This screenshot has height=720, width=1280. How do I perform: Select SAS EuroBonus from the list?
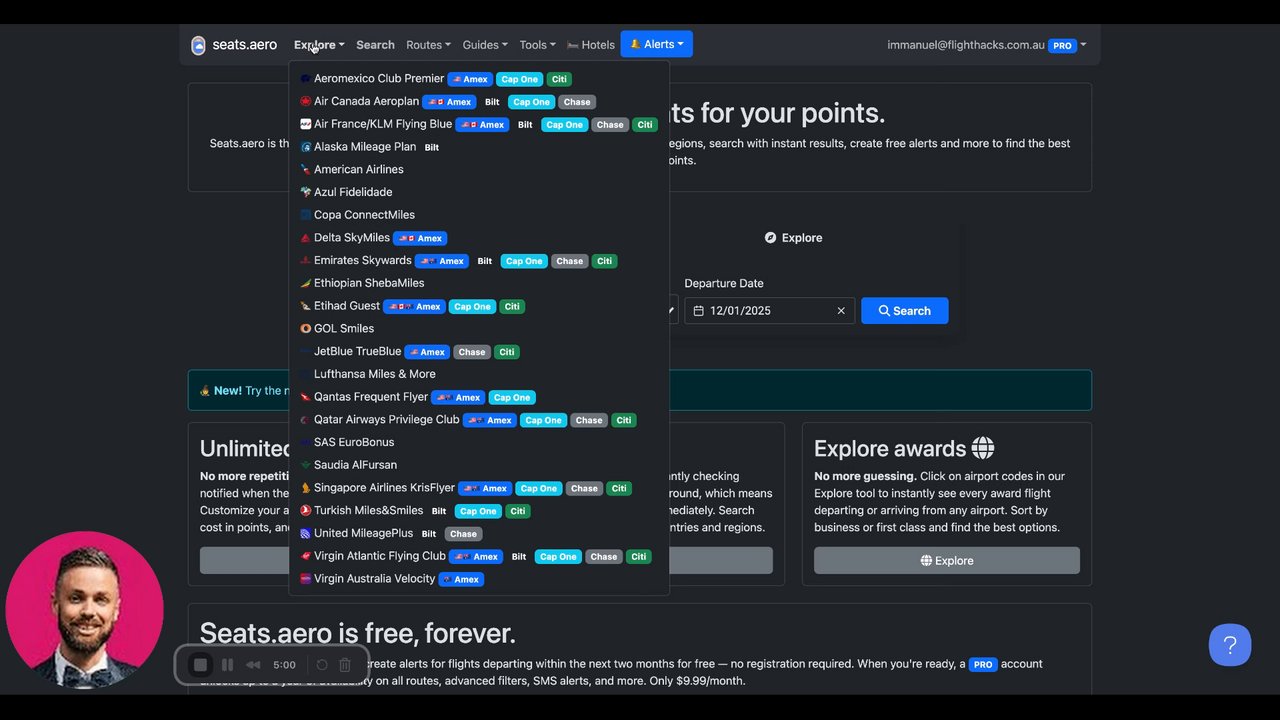[354, 442]
